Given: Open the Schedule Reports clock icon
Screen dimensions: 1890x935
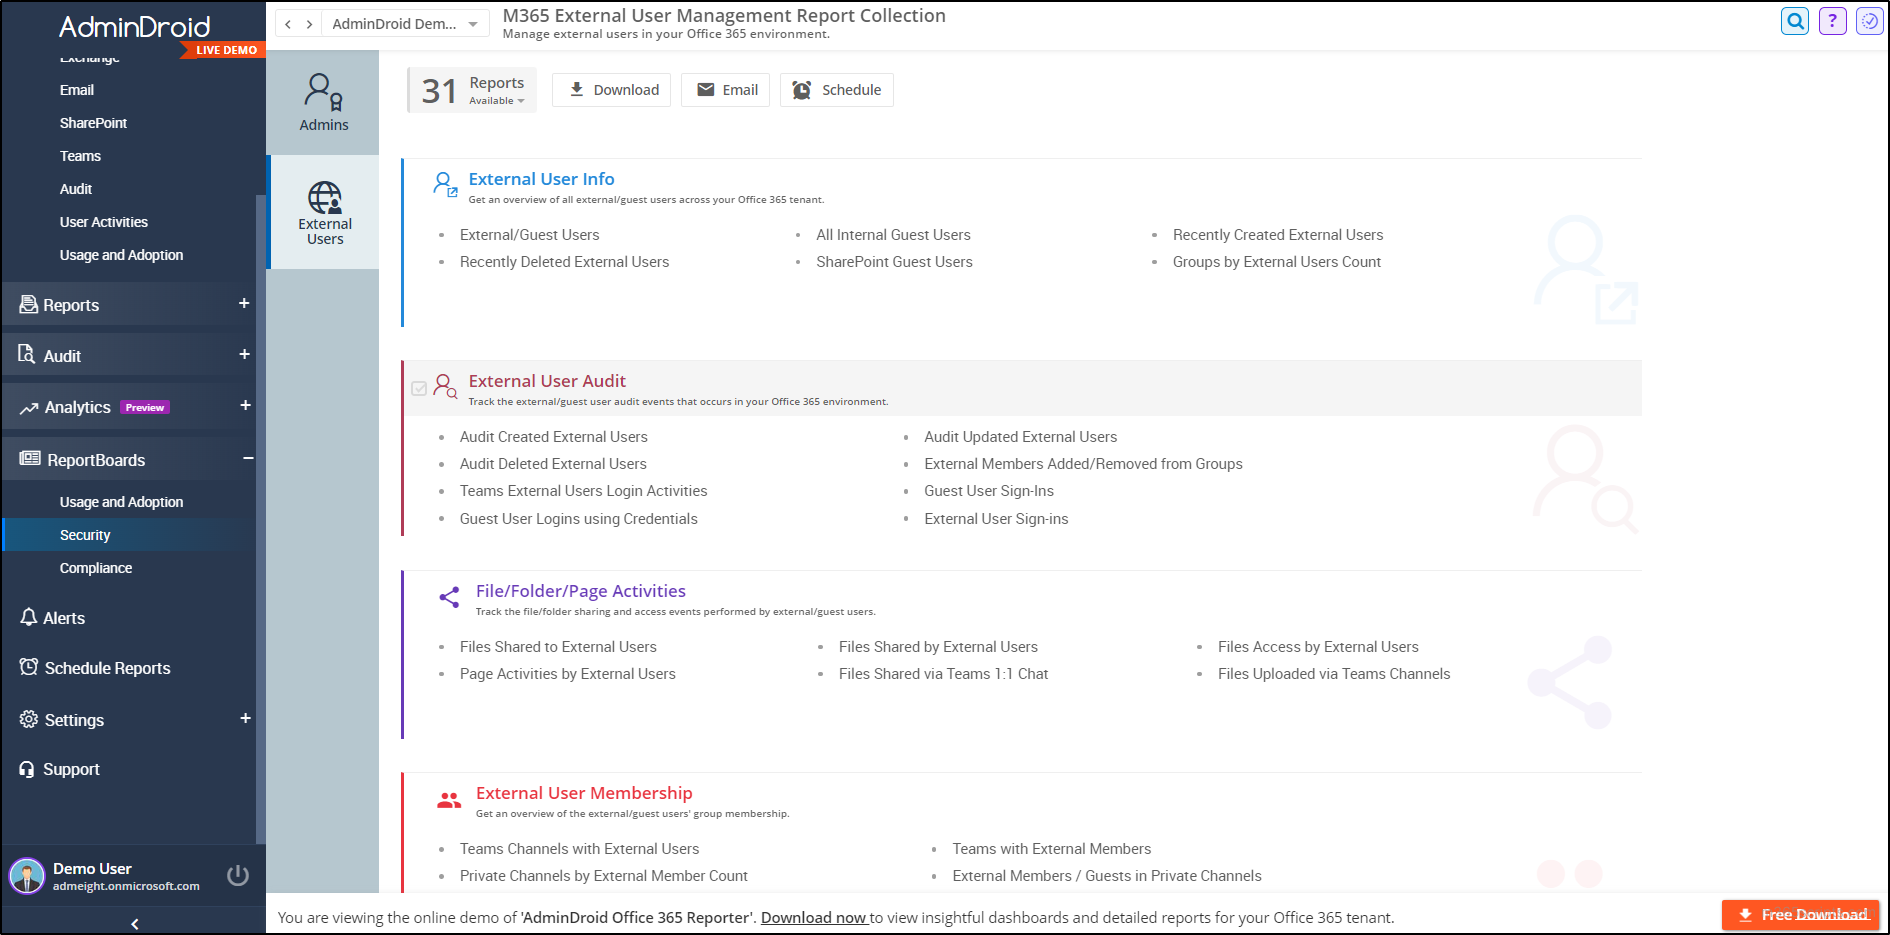Looking at the screenshot, I should pos(29,667).
